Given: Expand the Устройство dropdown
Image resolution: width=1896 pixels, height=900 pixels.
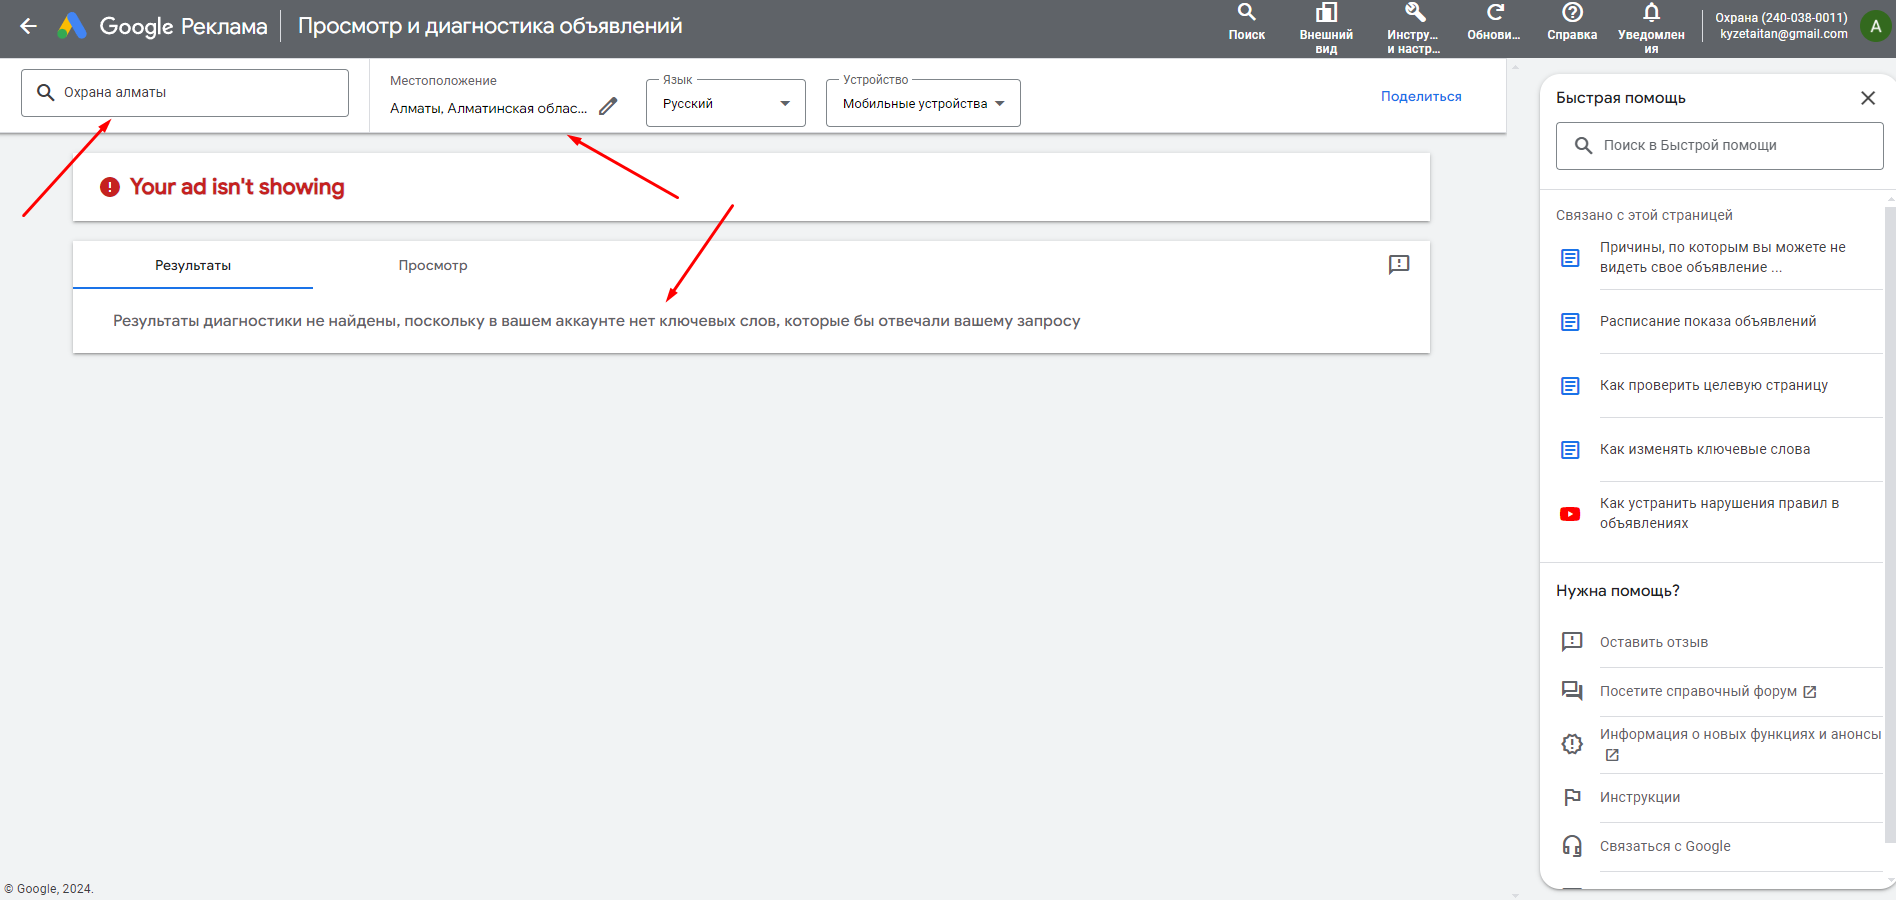Looking at the screenshot, I should [x=923, y=103].
